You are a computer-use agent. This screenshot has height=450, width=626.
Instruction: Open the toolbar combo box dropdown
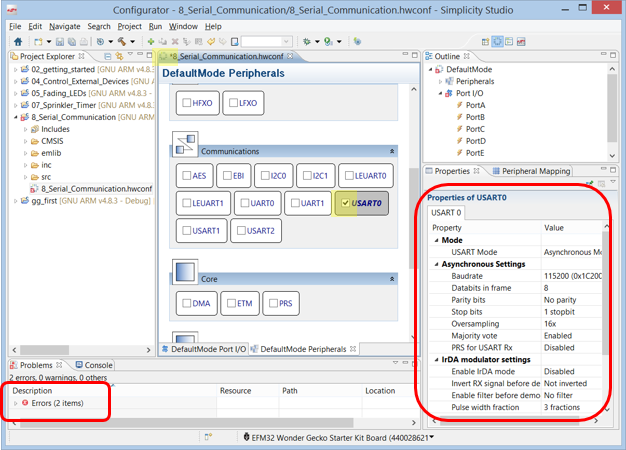pyautogui.click(x=286, y=42)
